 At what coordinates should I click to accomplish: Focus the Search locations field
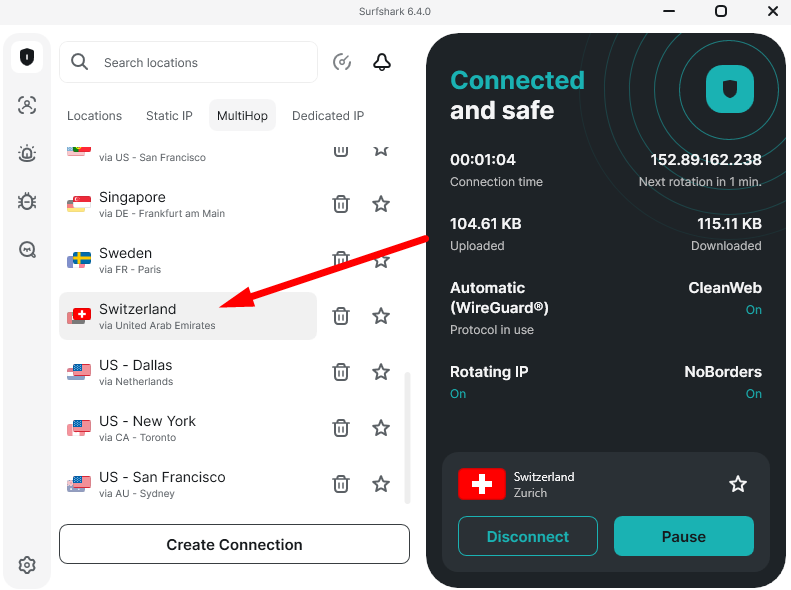pyautogui.click(x=188, y=62)
